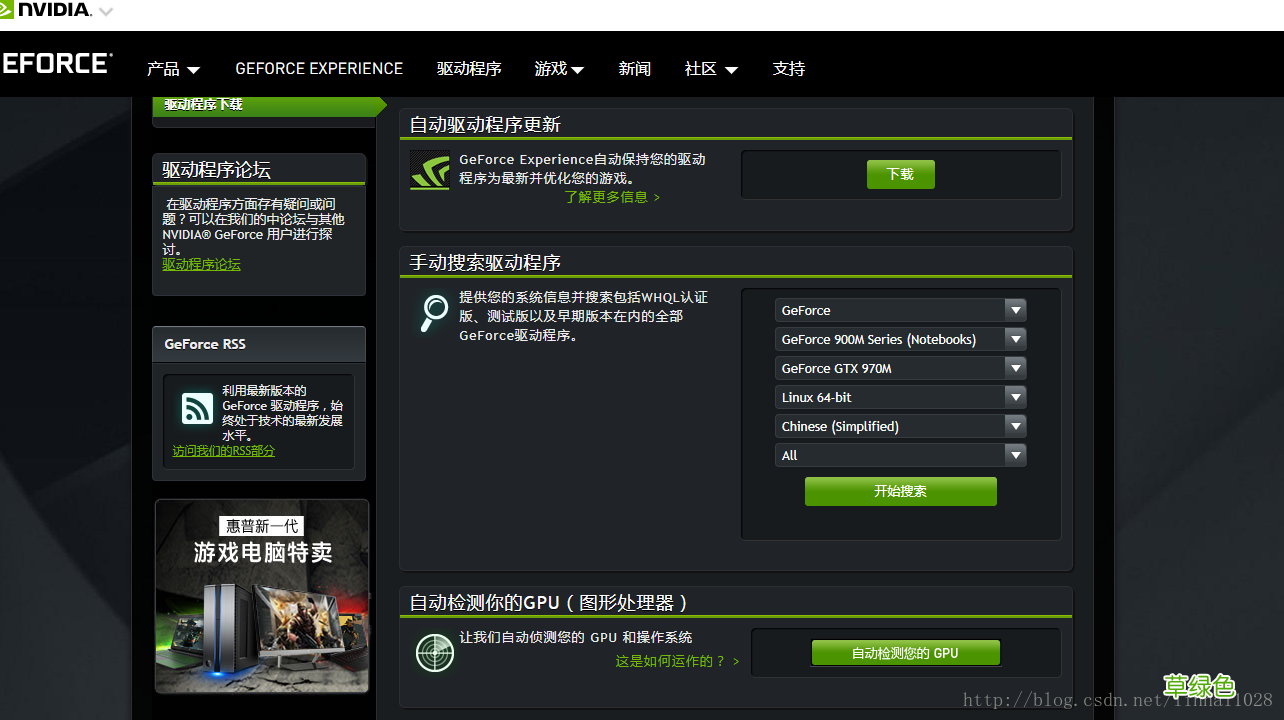Viewport: 1284px width, 720px height.
Task: Click the orange RSS feed icon
Action: coord(196,408)
